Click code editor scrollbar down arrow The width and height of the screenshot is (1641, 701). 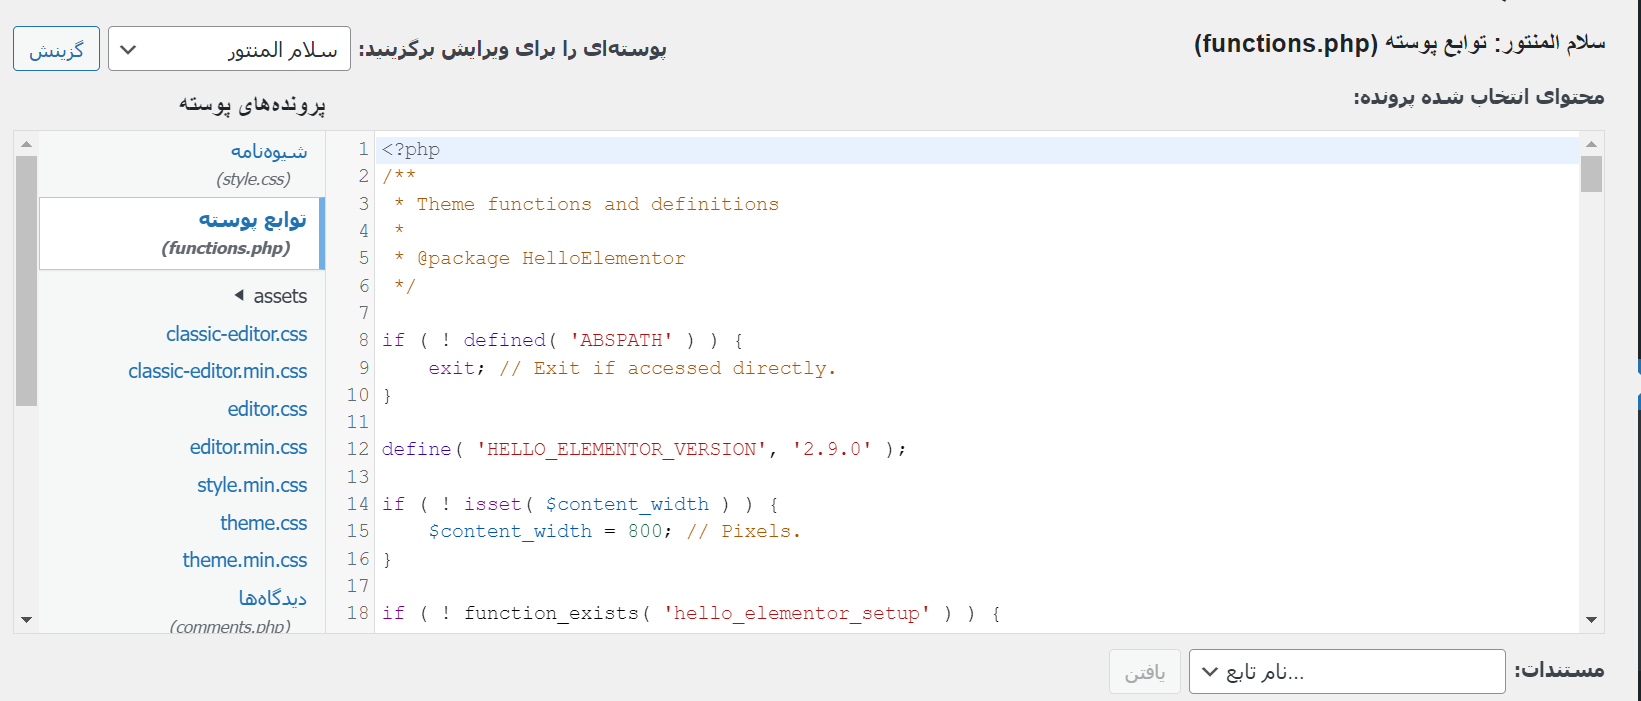tap(1591, 620)
